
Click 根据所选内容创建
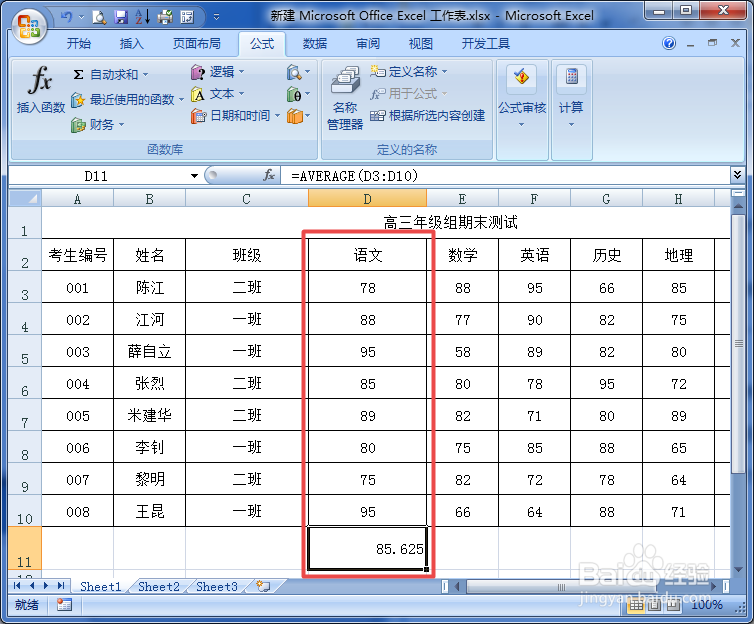tap(427, 116)
